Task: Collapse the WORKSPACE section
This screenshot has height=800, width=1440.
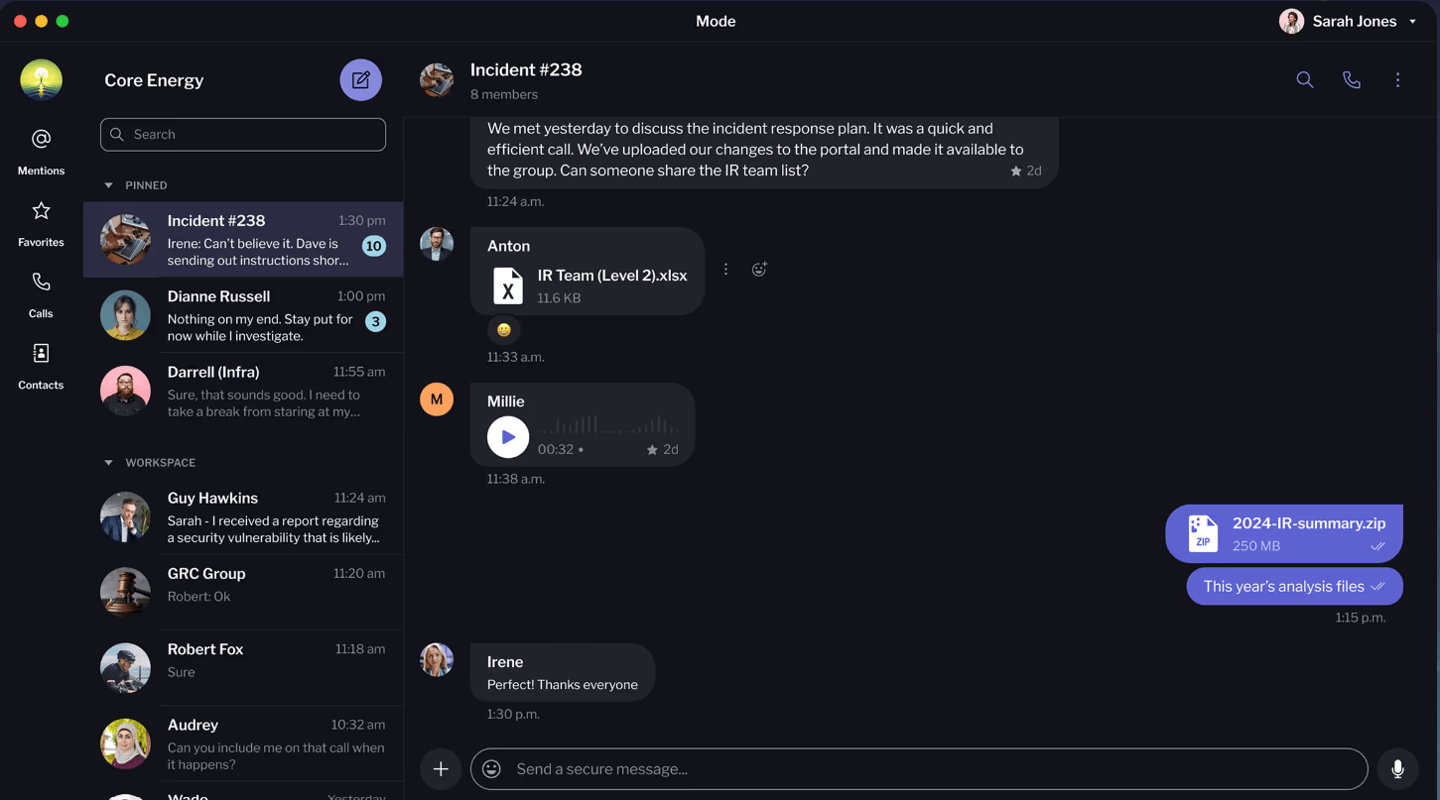Action: point(109,463)
